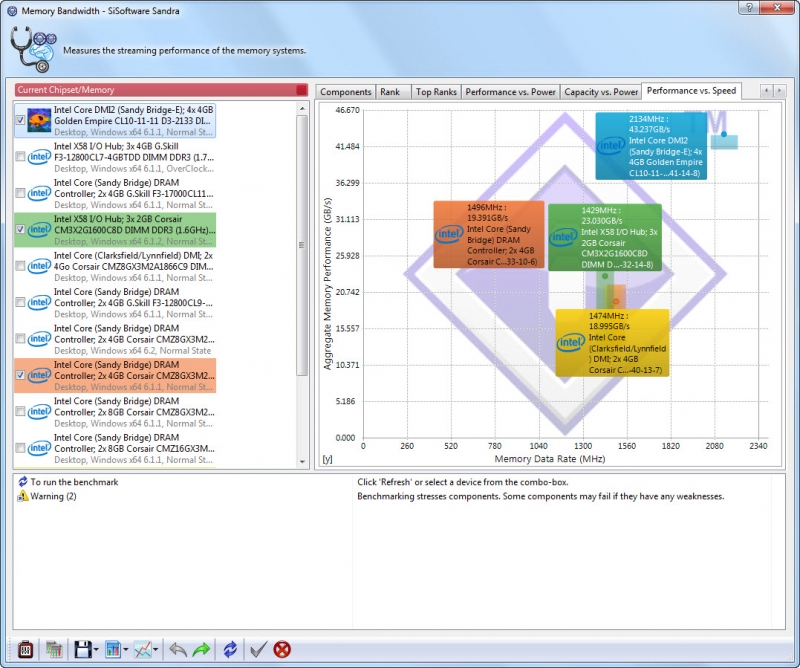Click the [y] axis selector below the chart
800x668 pixels.
(327, 459)
